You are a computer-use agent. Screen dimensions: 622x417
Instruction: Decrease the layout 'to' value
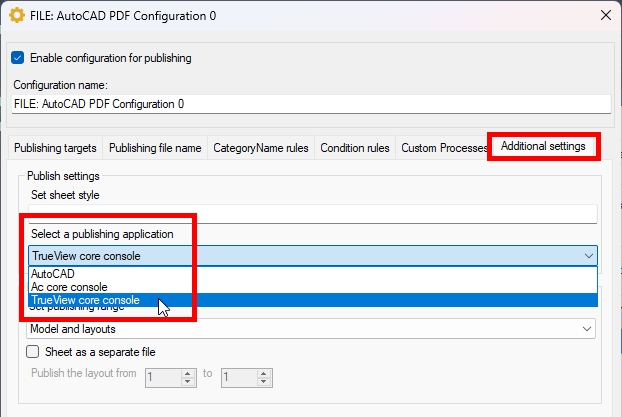pyautogui.click(x=265, y=382)
